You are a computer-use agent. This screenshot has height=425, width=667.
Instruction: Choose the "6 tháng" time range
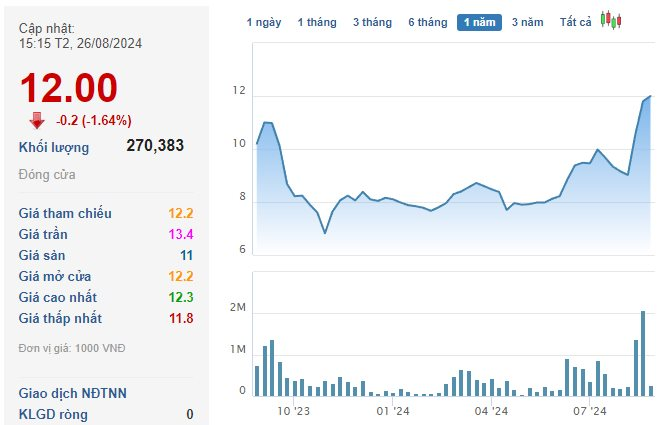click(427, 22)
